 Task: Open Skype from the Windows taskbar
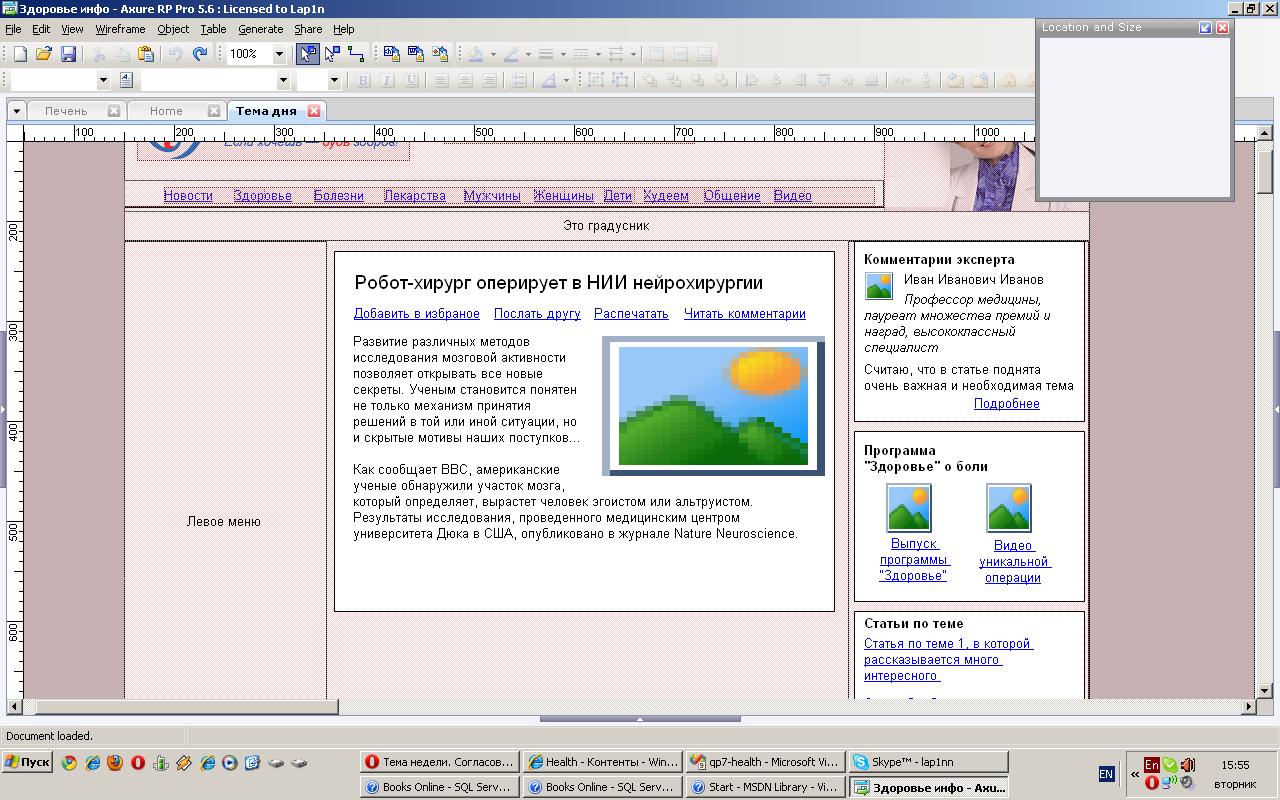(927, 762)
